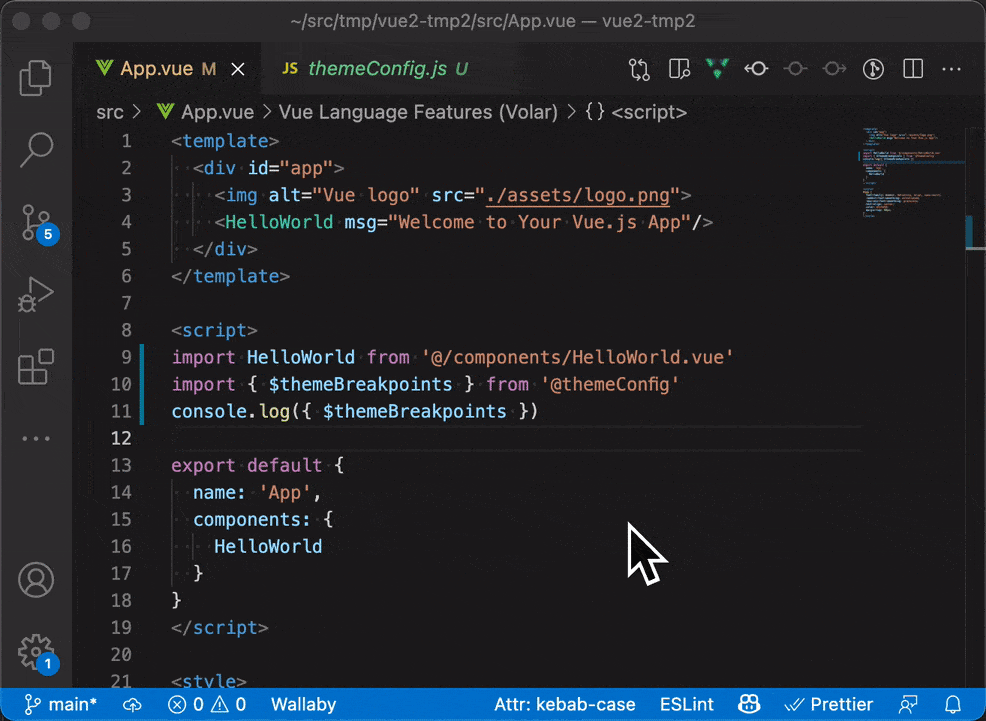Click 'console.log' on line 11
The height and width of the screenshot is (721, 986).
tap(230, 411)
